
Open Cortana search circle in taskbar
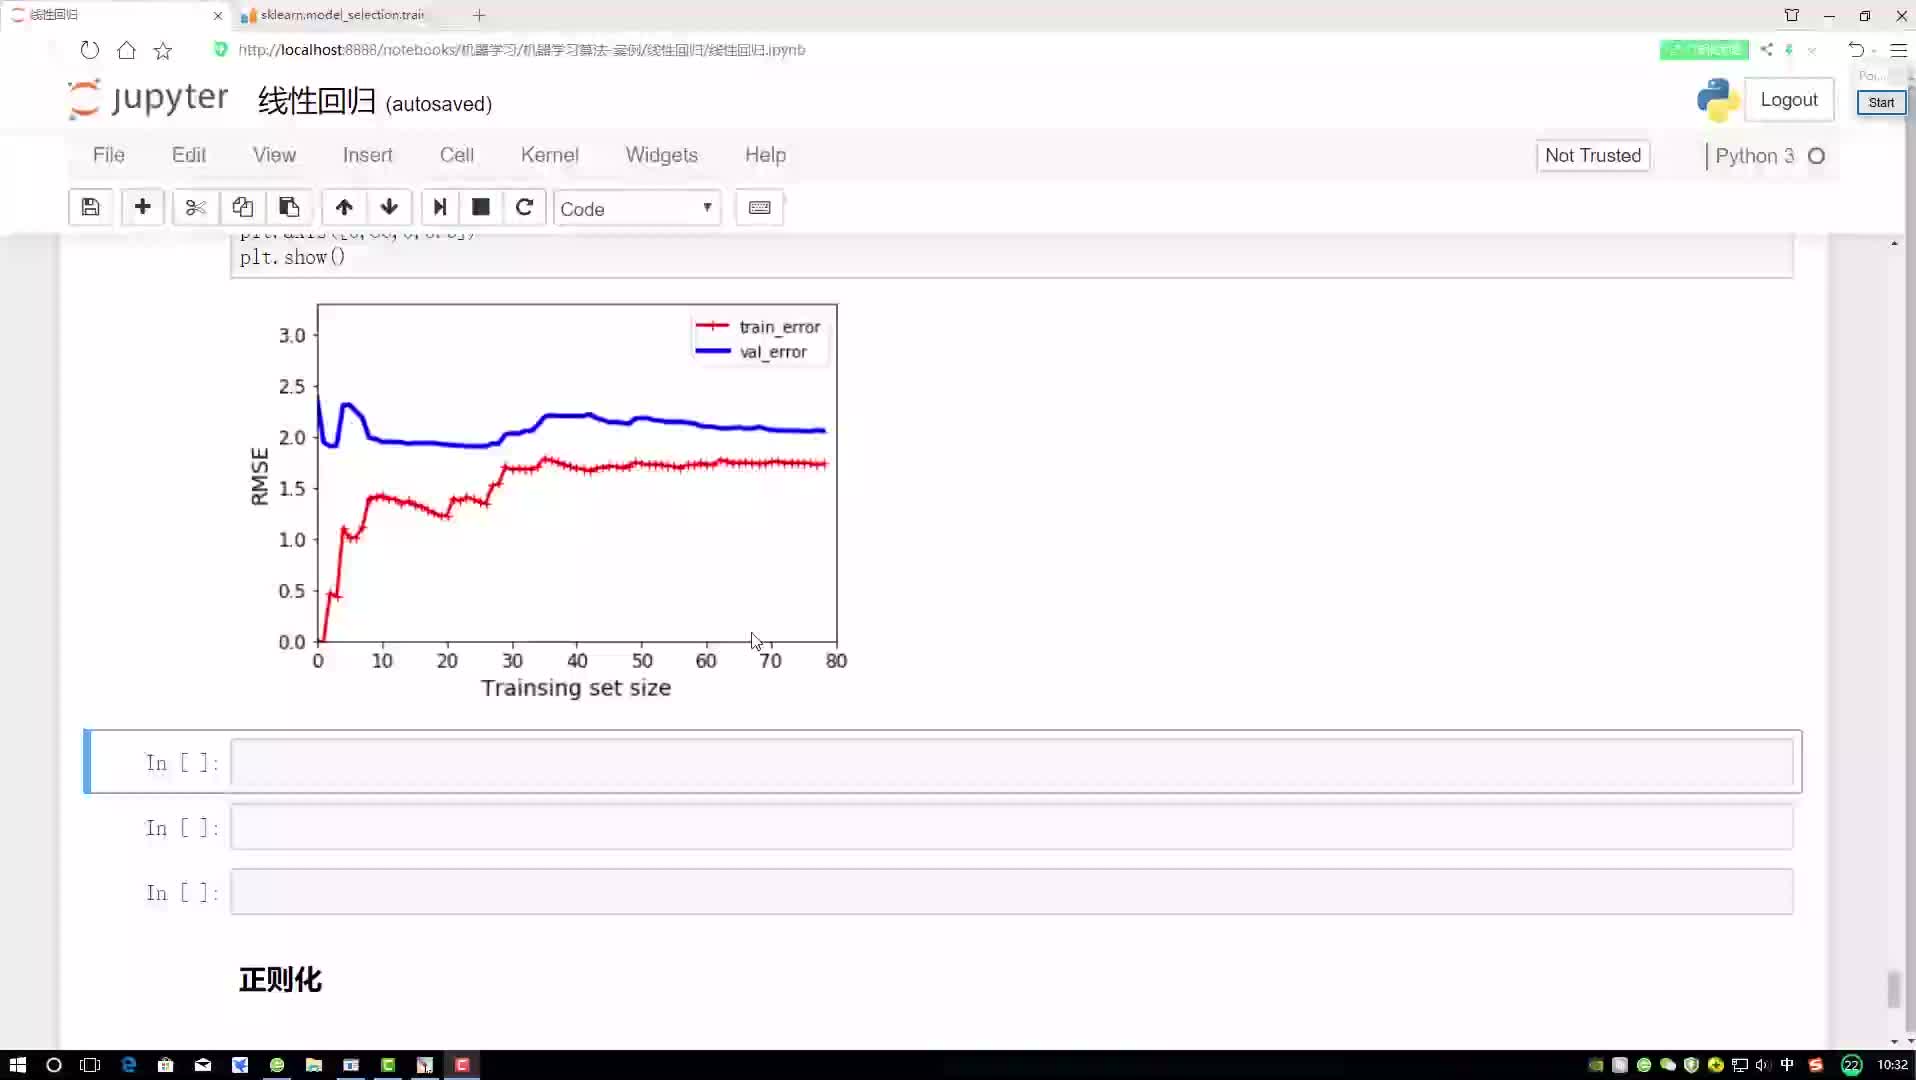pos(54,1065)
